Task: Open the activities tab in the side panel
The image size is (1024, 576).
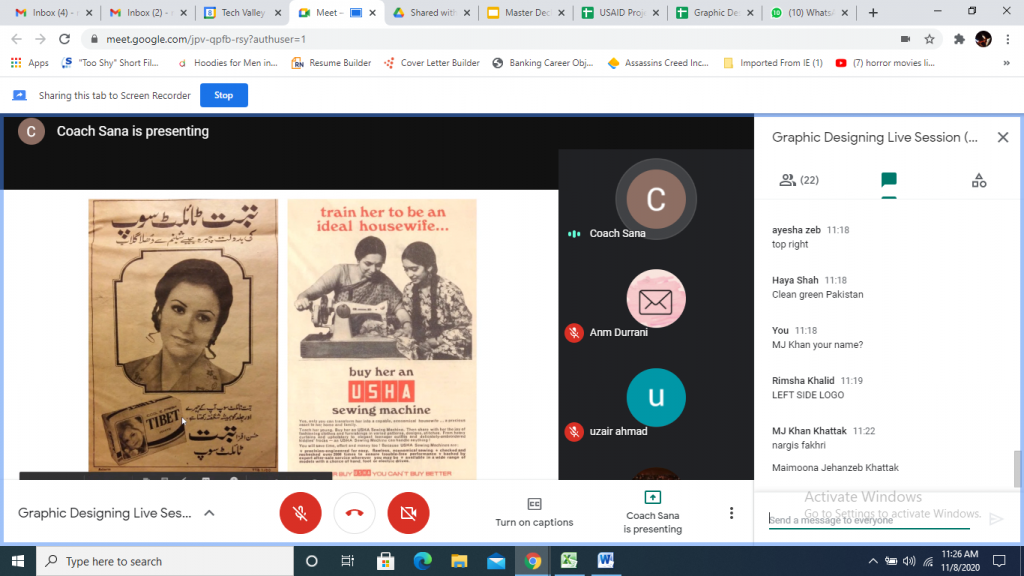Action: click(979, 180)
